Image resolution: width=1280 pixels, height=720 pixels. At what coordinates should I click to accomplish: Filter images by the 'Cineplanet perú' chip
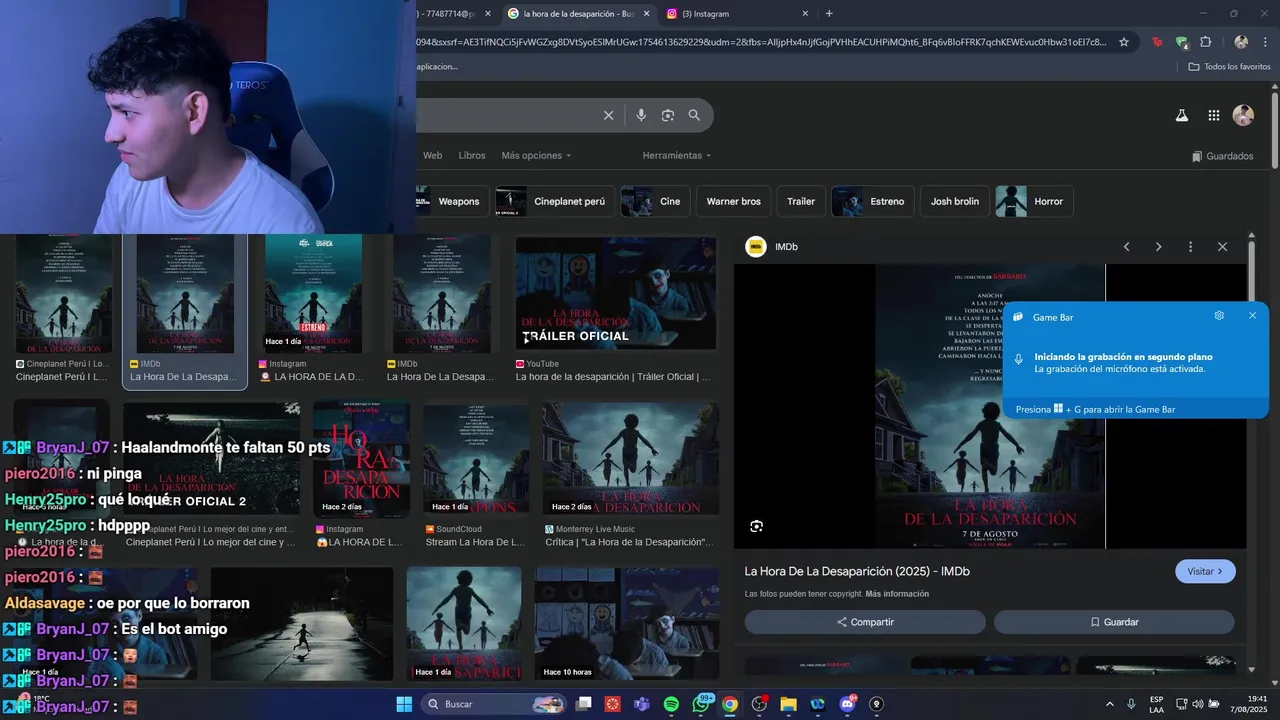[554, 201]
